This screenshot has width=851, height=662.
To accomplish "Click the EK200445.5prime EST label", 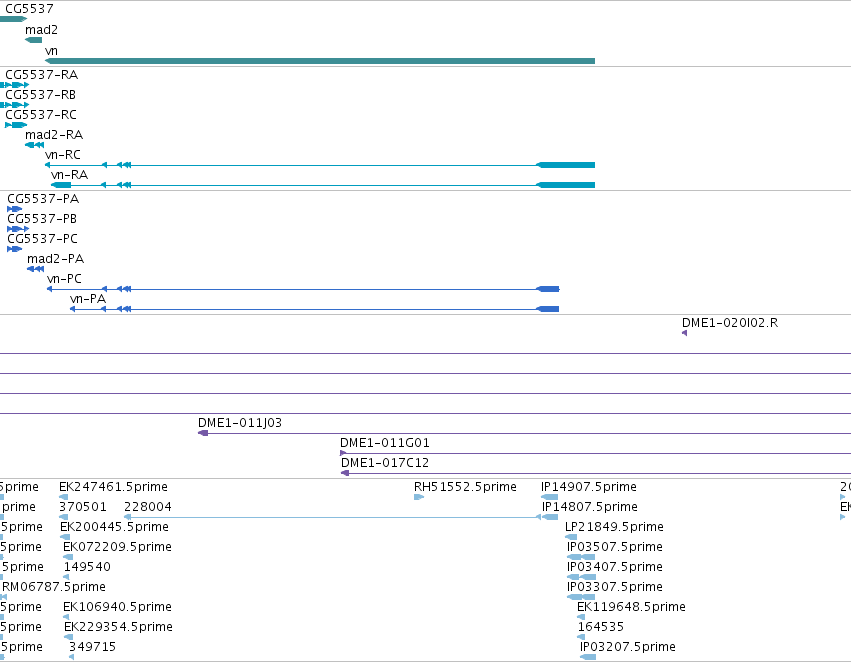I will pyautogui.click(x=115, y=527).
